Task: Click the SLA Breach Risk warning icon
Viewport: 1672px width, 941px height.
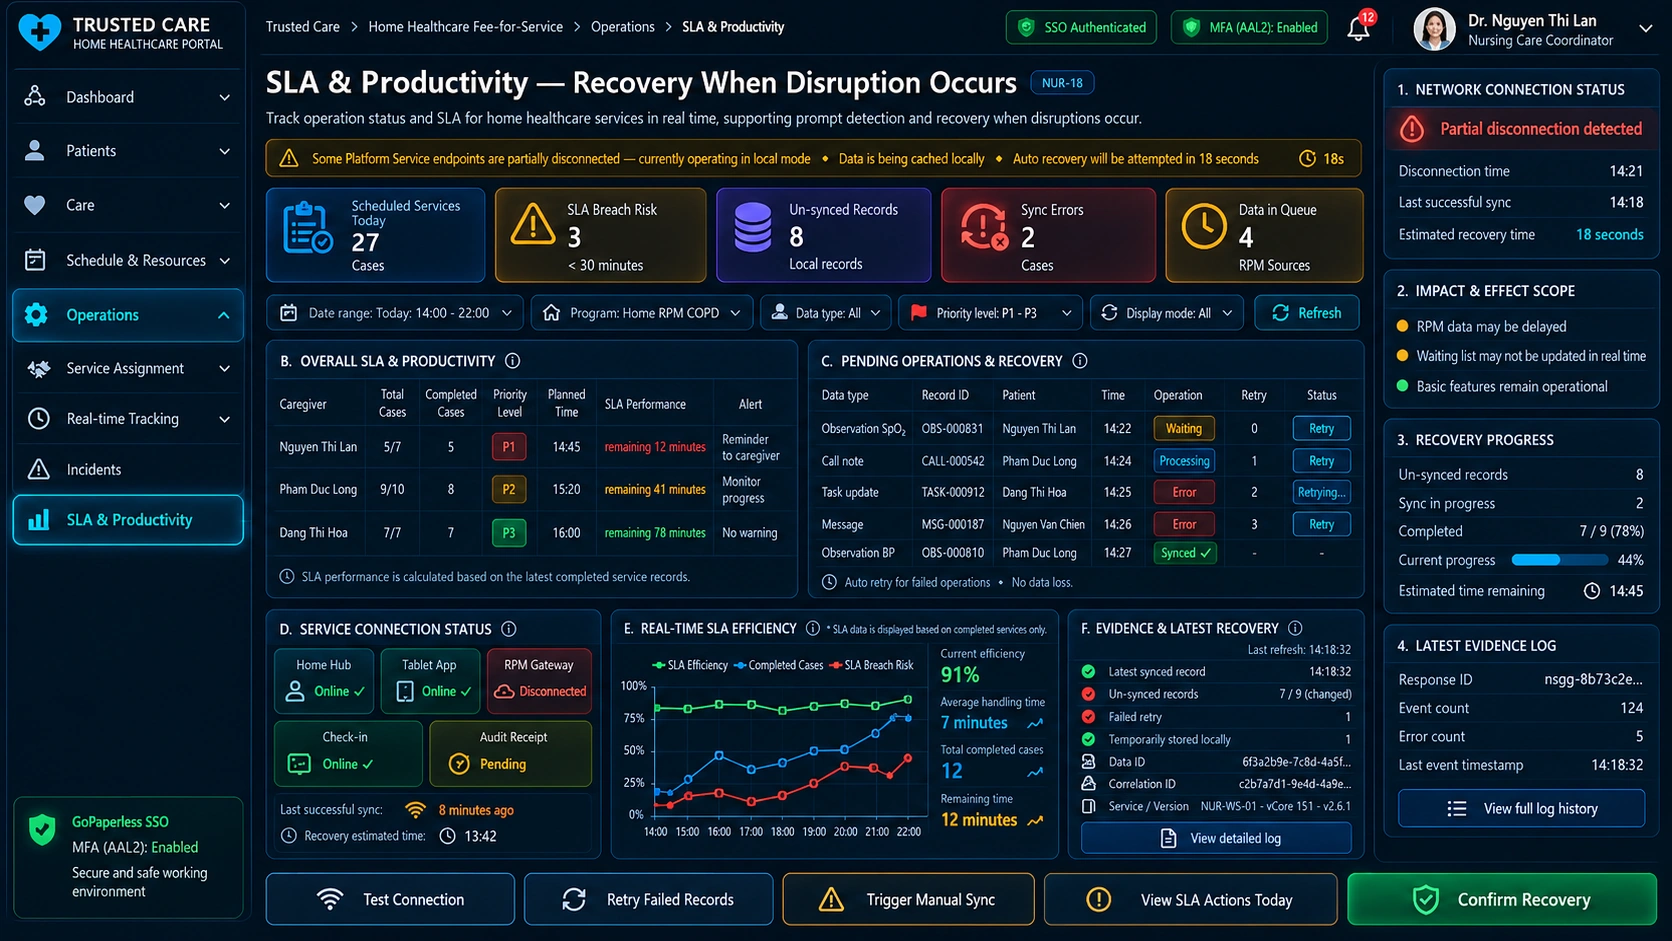Action: [x=533, y=224]
